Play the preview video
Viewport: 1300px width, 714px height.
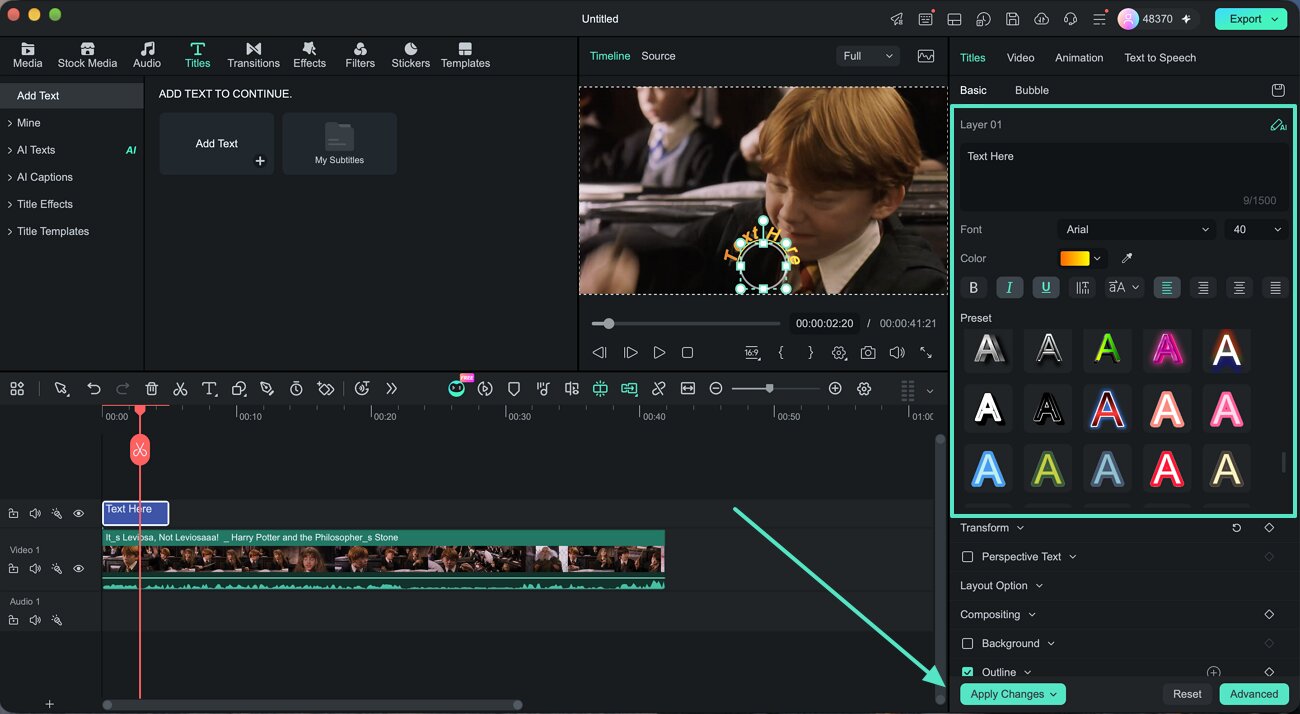(659, 353)
